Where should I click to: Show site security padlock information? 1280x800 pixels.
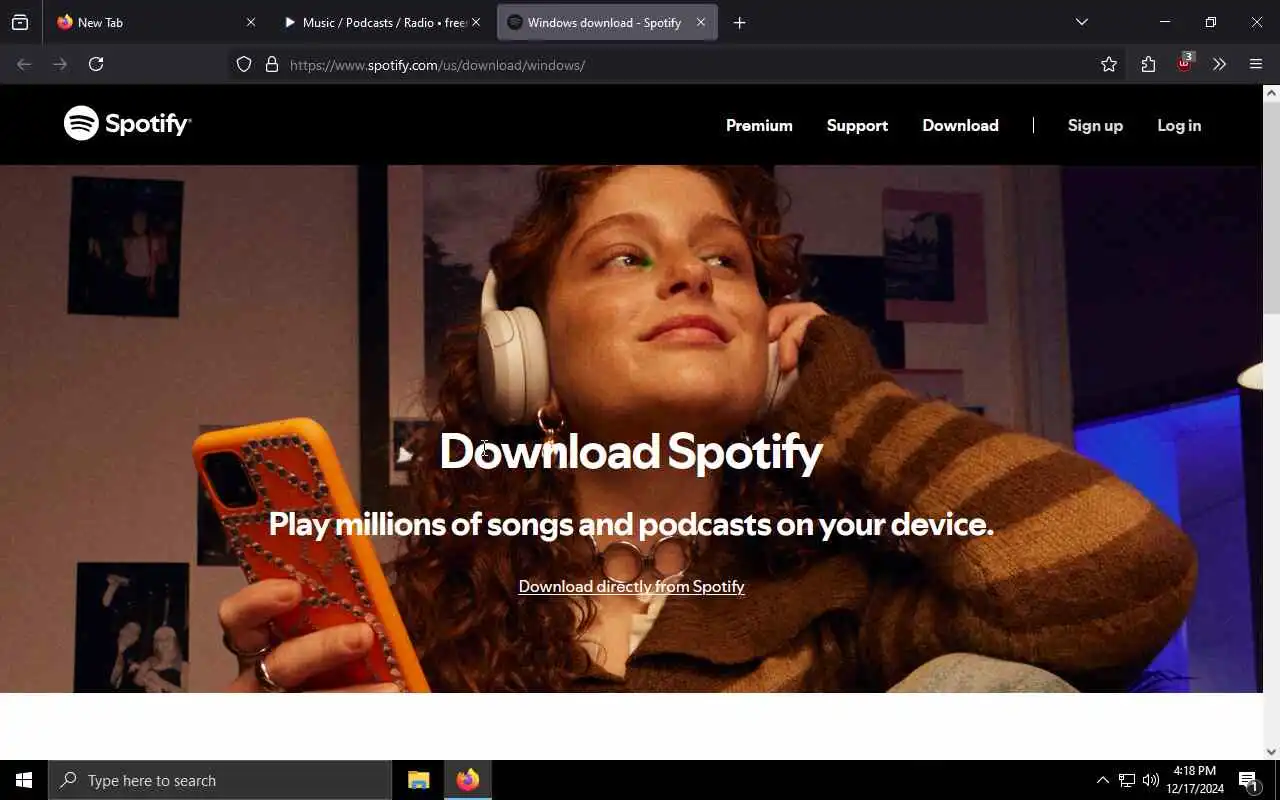(x=271, y=64)
